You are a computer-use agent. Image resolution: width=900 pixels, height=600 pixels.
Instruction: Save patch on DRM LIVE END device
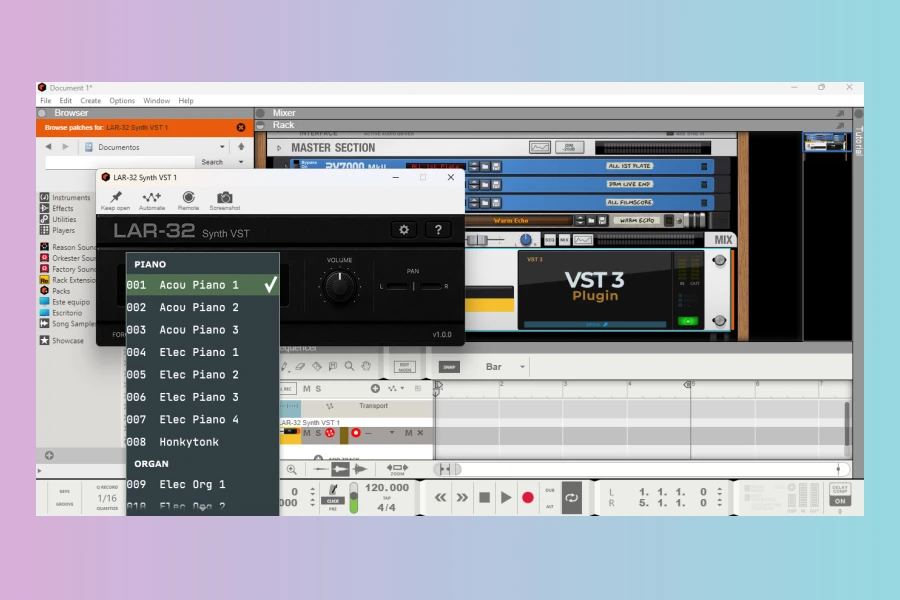point(496,185)
